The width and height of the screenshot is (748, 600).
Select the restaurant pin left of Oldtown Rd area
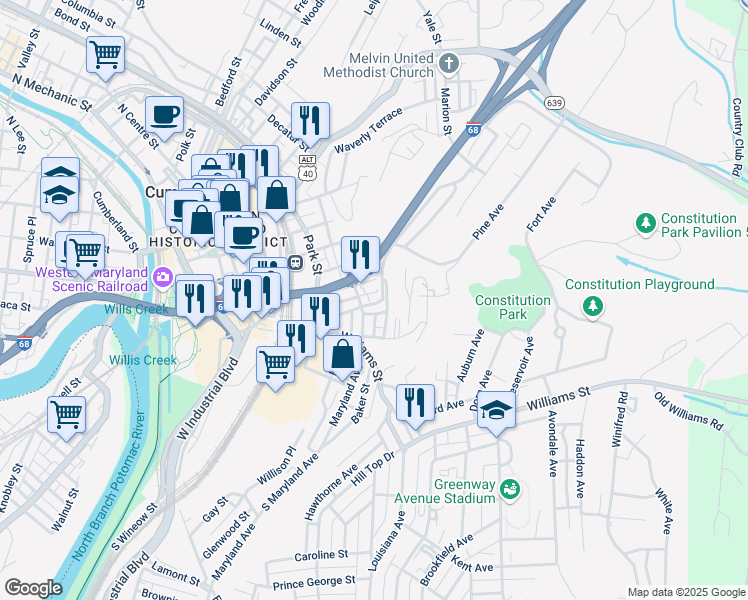click(x=415, y=403)
